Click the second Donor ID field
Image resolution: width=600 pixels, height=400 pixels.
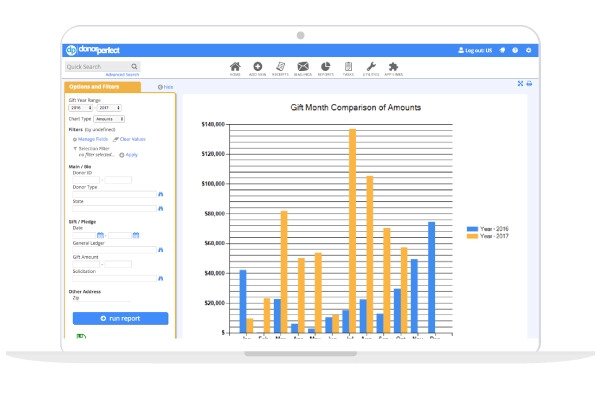click(x=118, y=180)
